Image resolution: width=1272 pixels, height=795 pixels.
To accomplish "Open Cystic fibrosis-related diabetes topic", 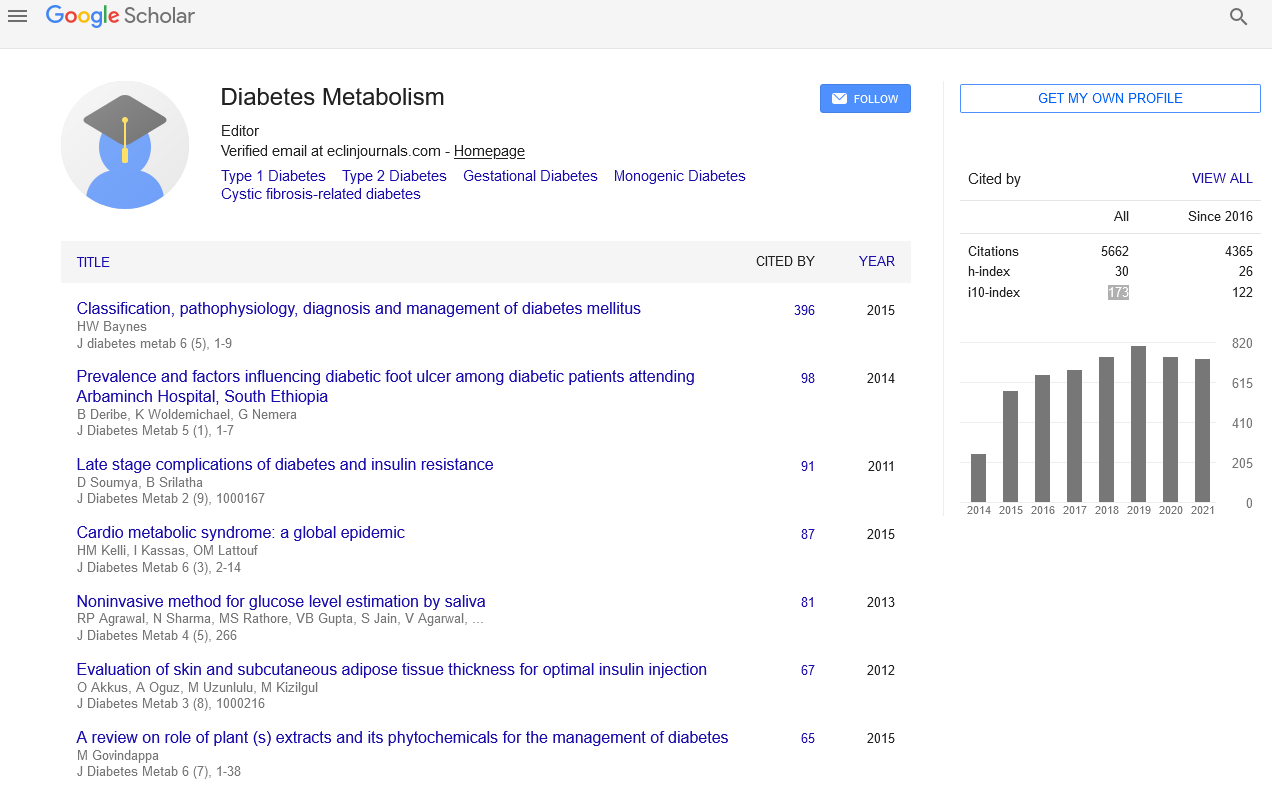I will point(320,194).
